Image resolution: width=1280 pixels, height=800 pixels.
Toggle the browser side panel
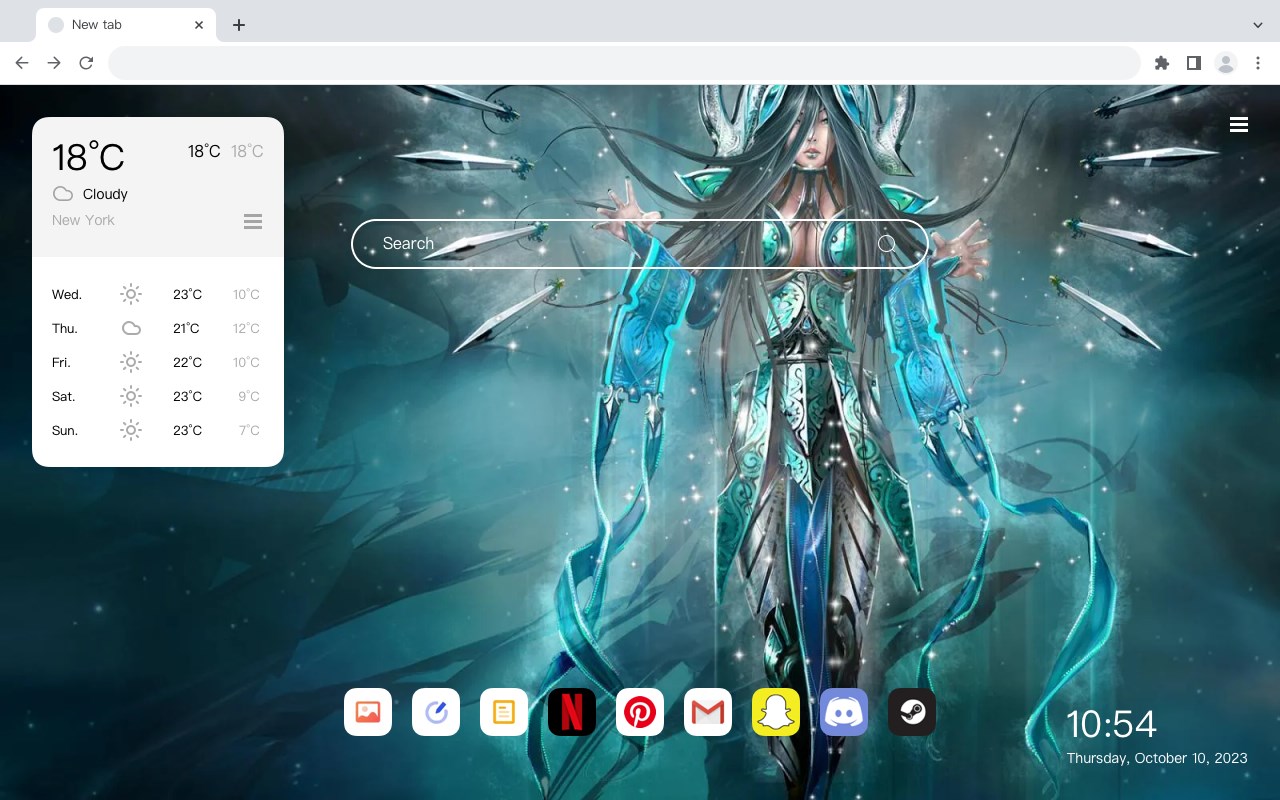point(1193,63)
